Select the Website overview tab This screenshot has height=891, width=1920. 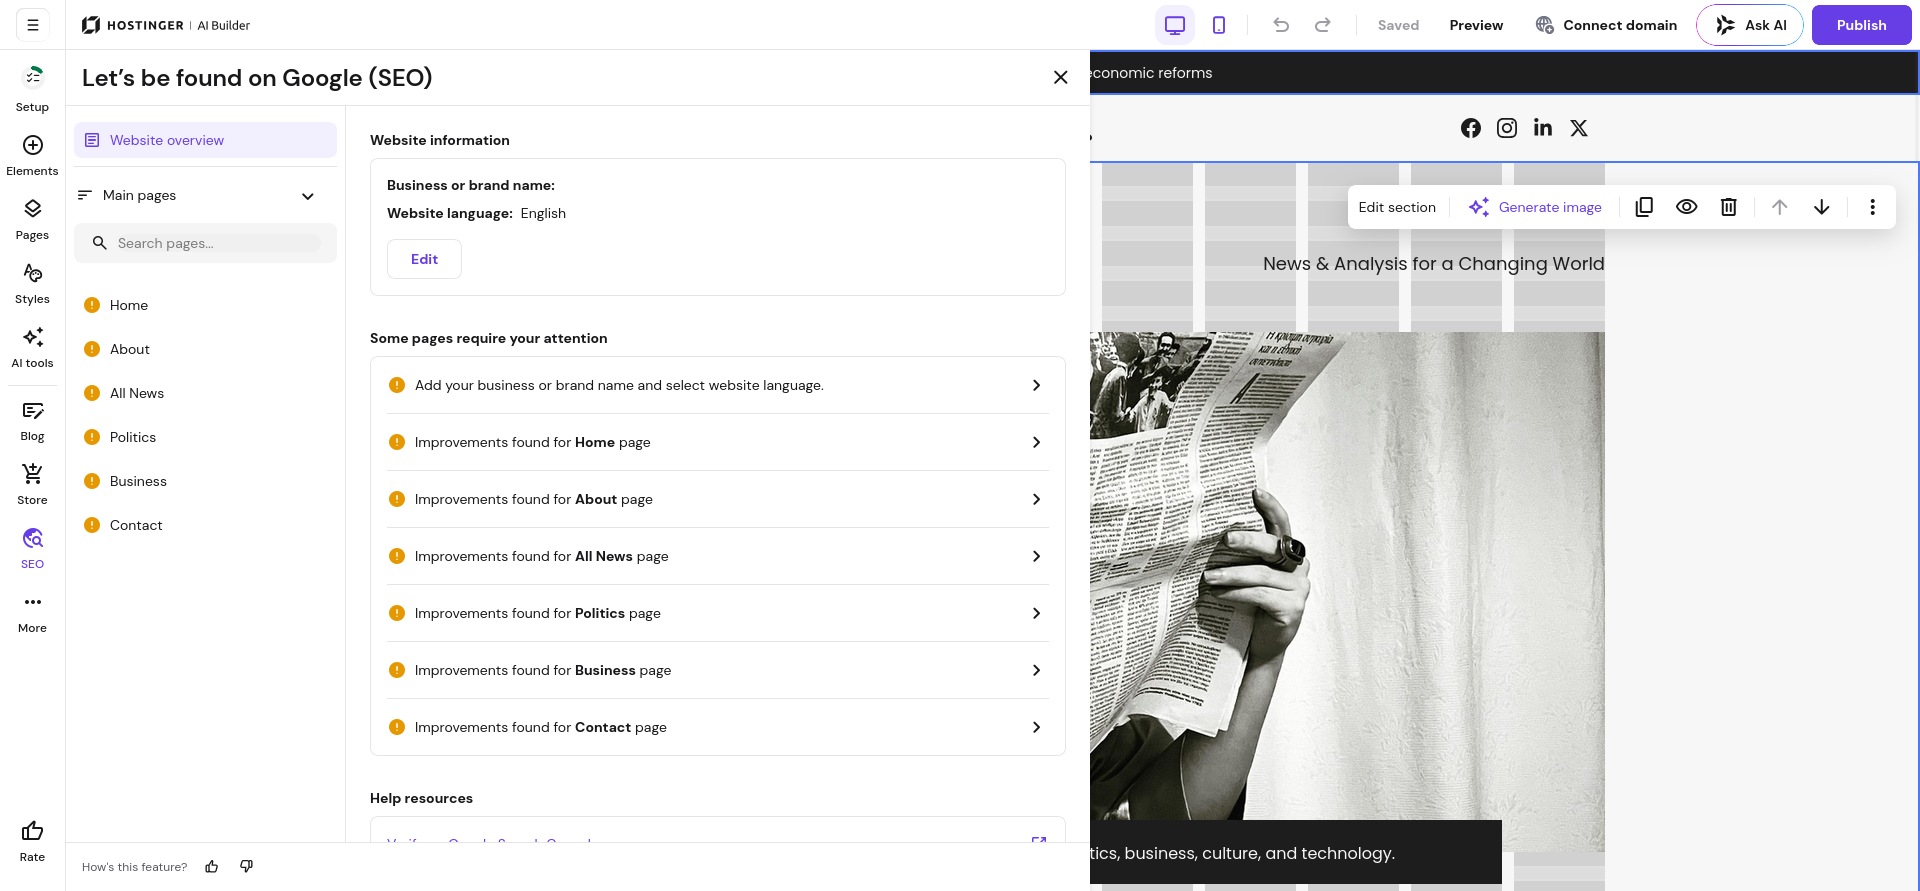pyautogui.click(x=206, y=140)
